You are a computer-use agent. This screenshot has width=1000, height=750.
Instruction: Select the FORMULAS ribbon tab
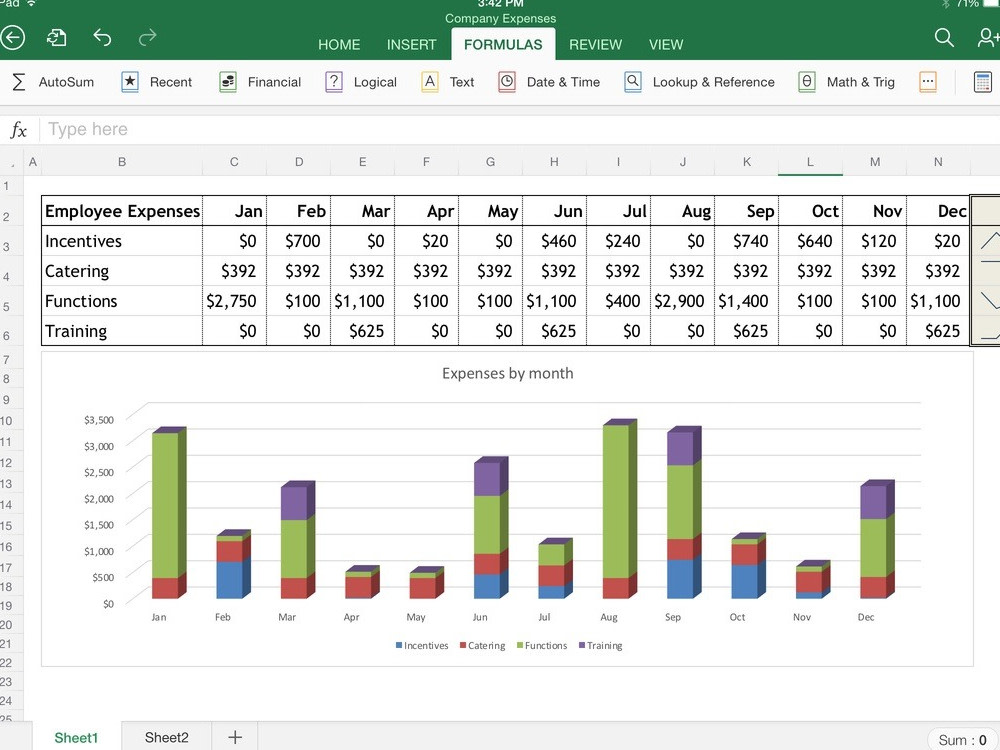tap(503, 45)
